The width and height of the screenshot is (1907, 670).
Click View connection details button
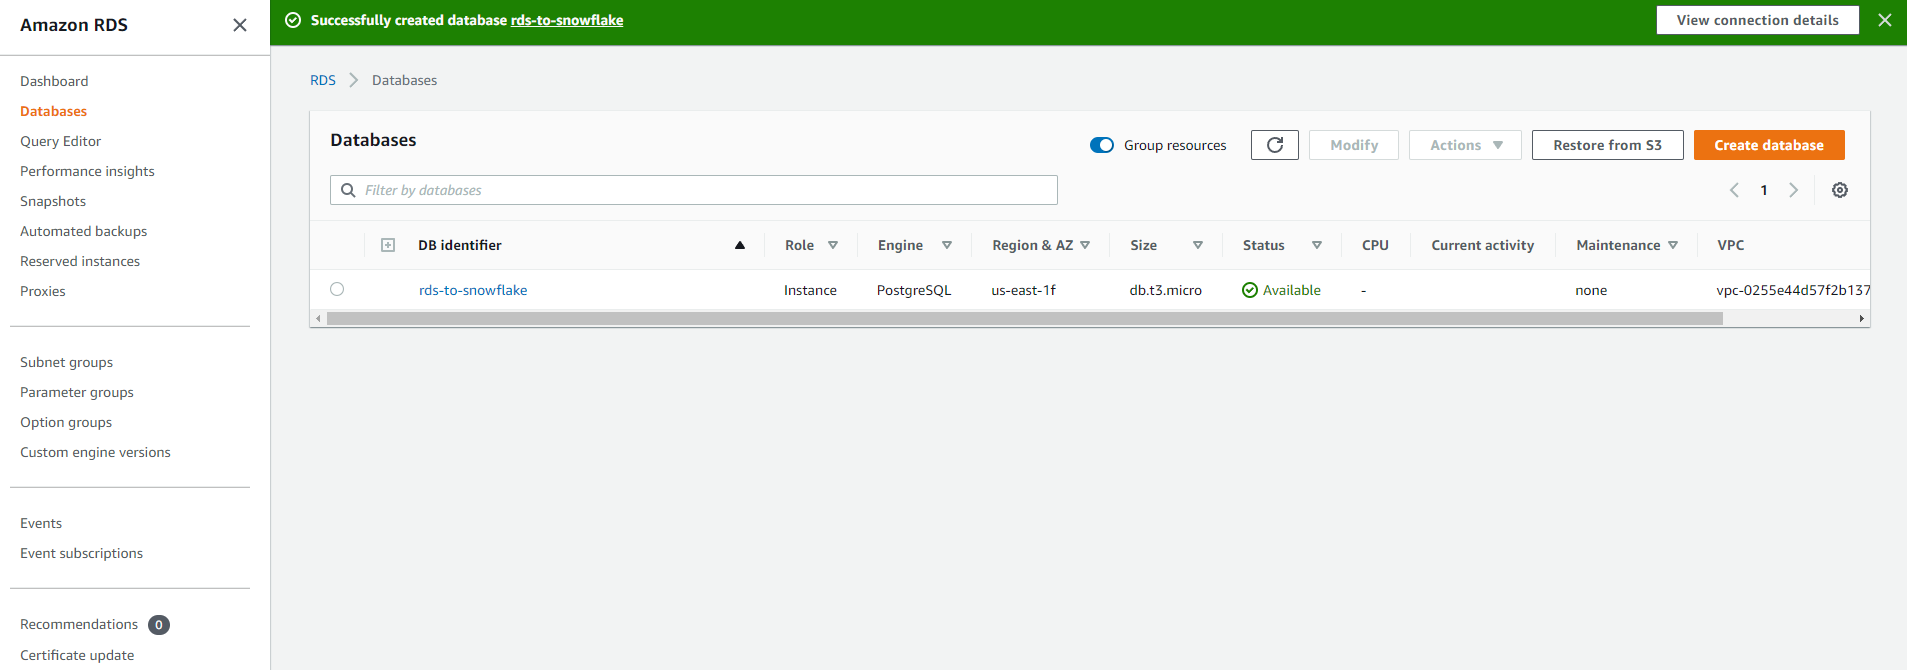coord(1757,20)
